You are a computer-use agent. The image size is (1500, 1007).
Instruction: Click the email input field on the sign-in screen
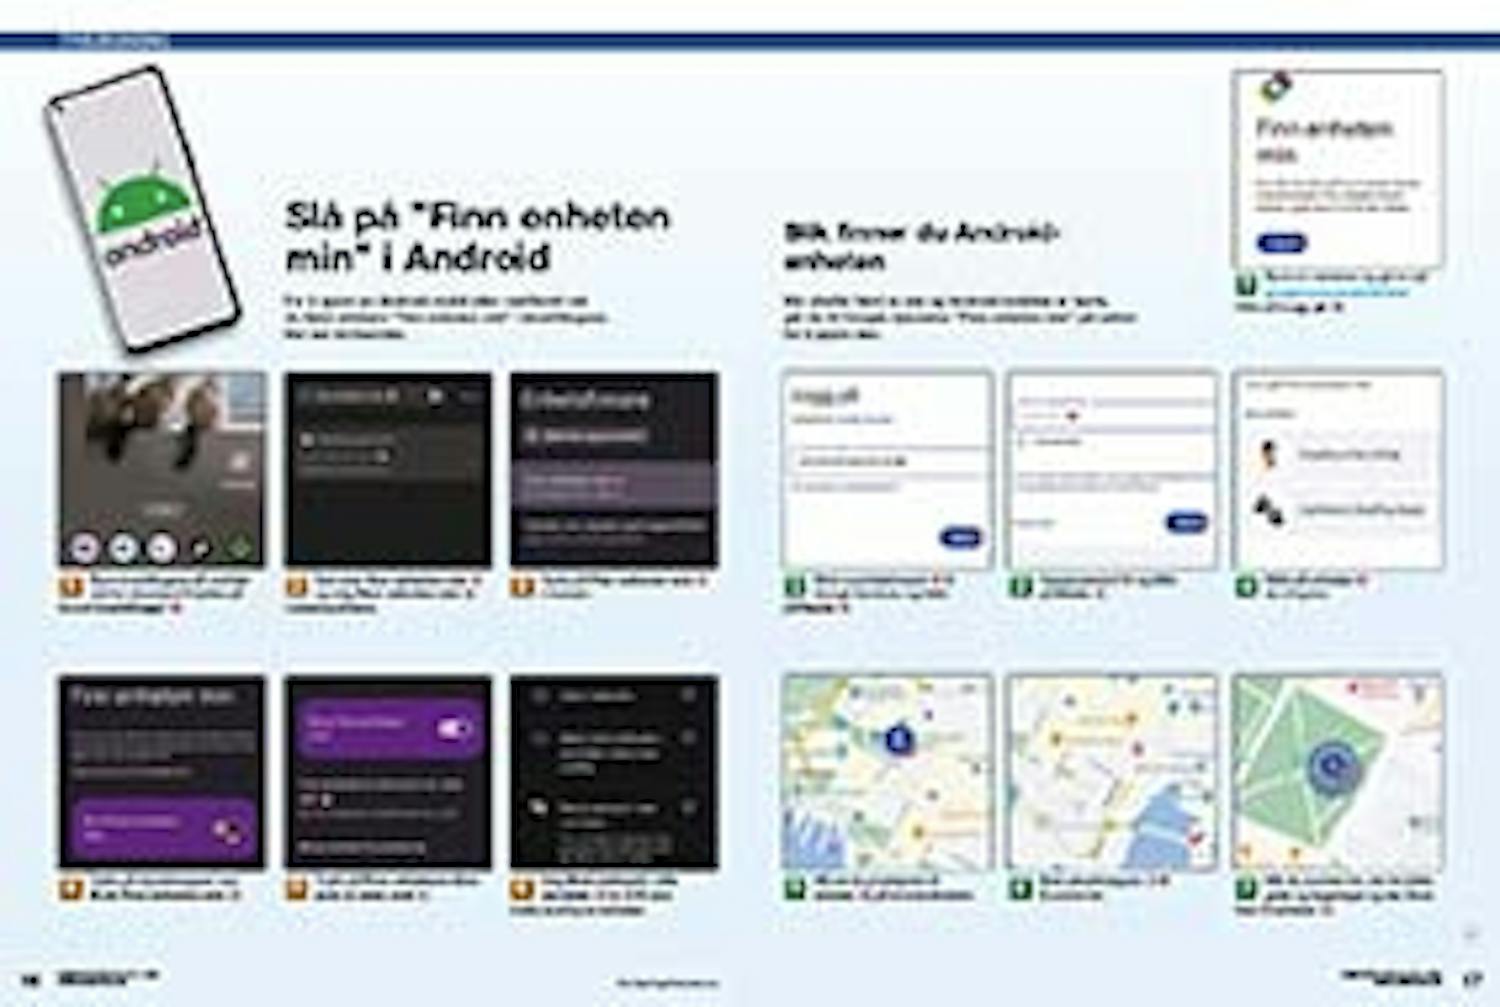tap(855, 458)
